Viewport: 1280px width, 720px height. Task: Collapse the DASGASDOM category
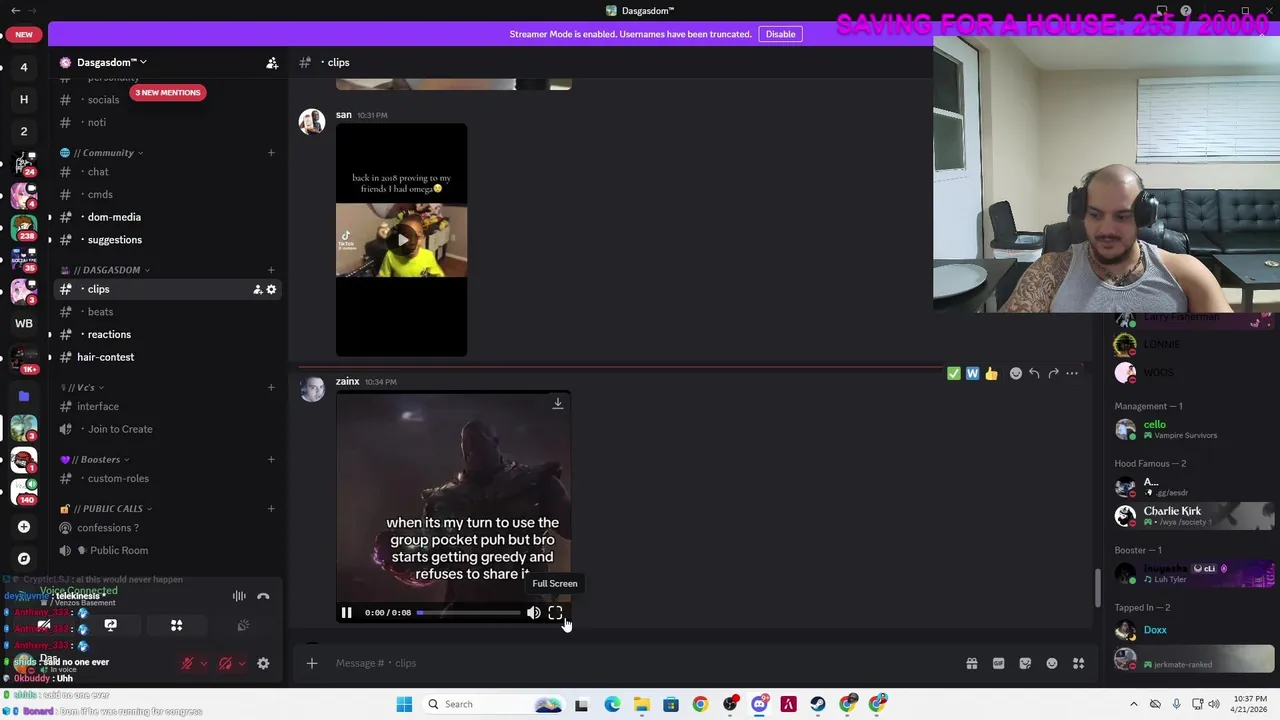pyautogui.click(x=105, y=270)
